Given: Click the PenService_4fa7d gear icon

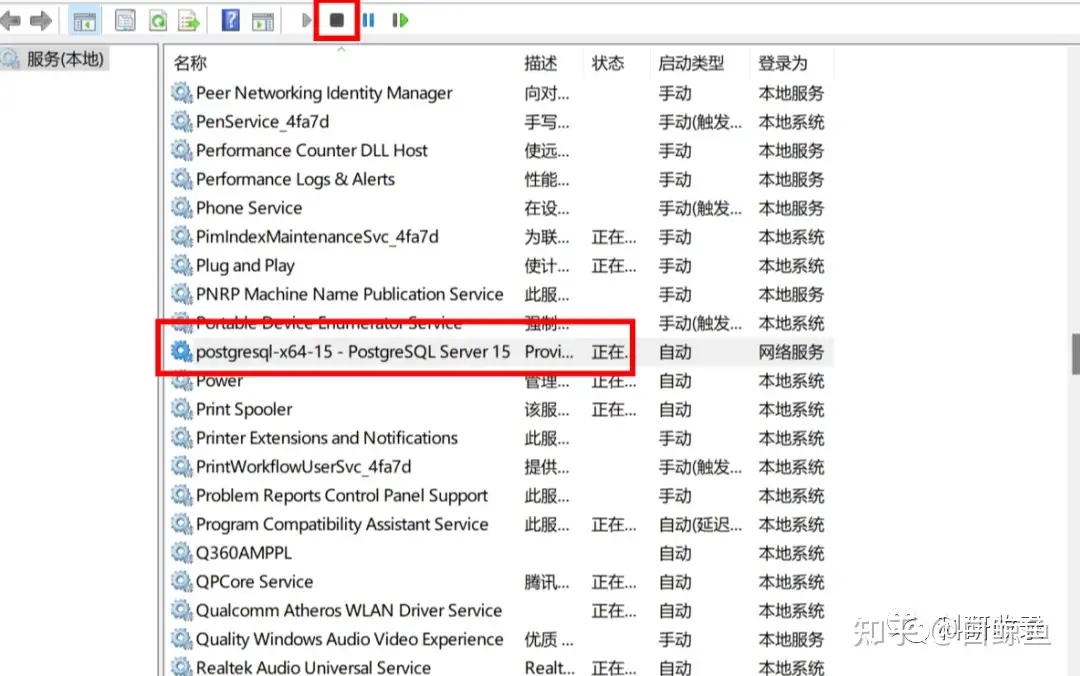Looking at the screenshot, I should pyautogui.click(x=181, y=122).
